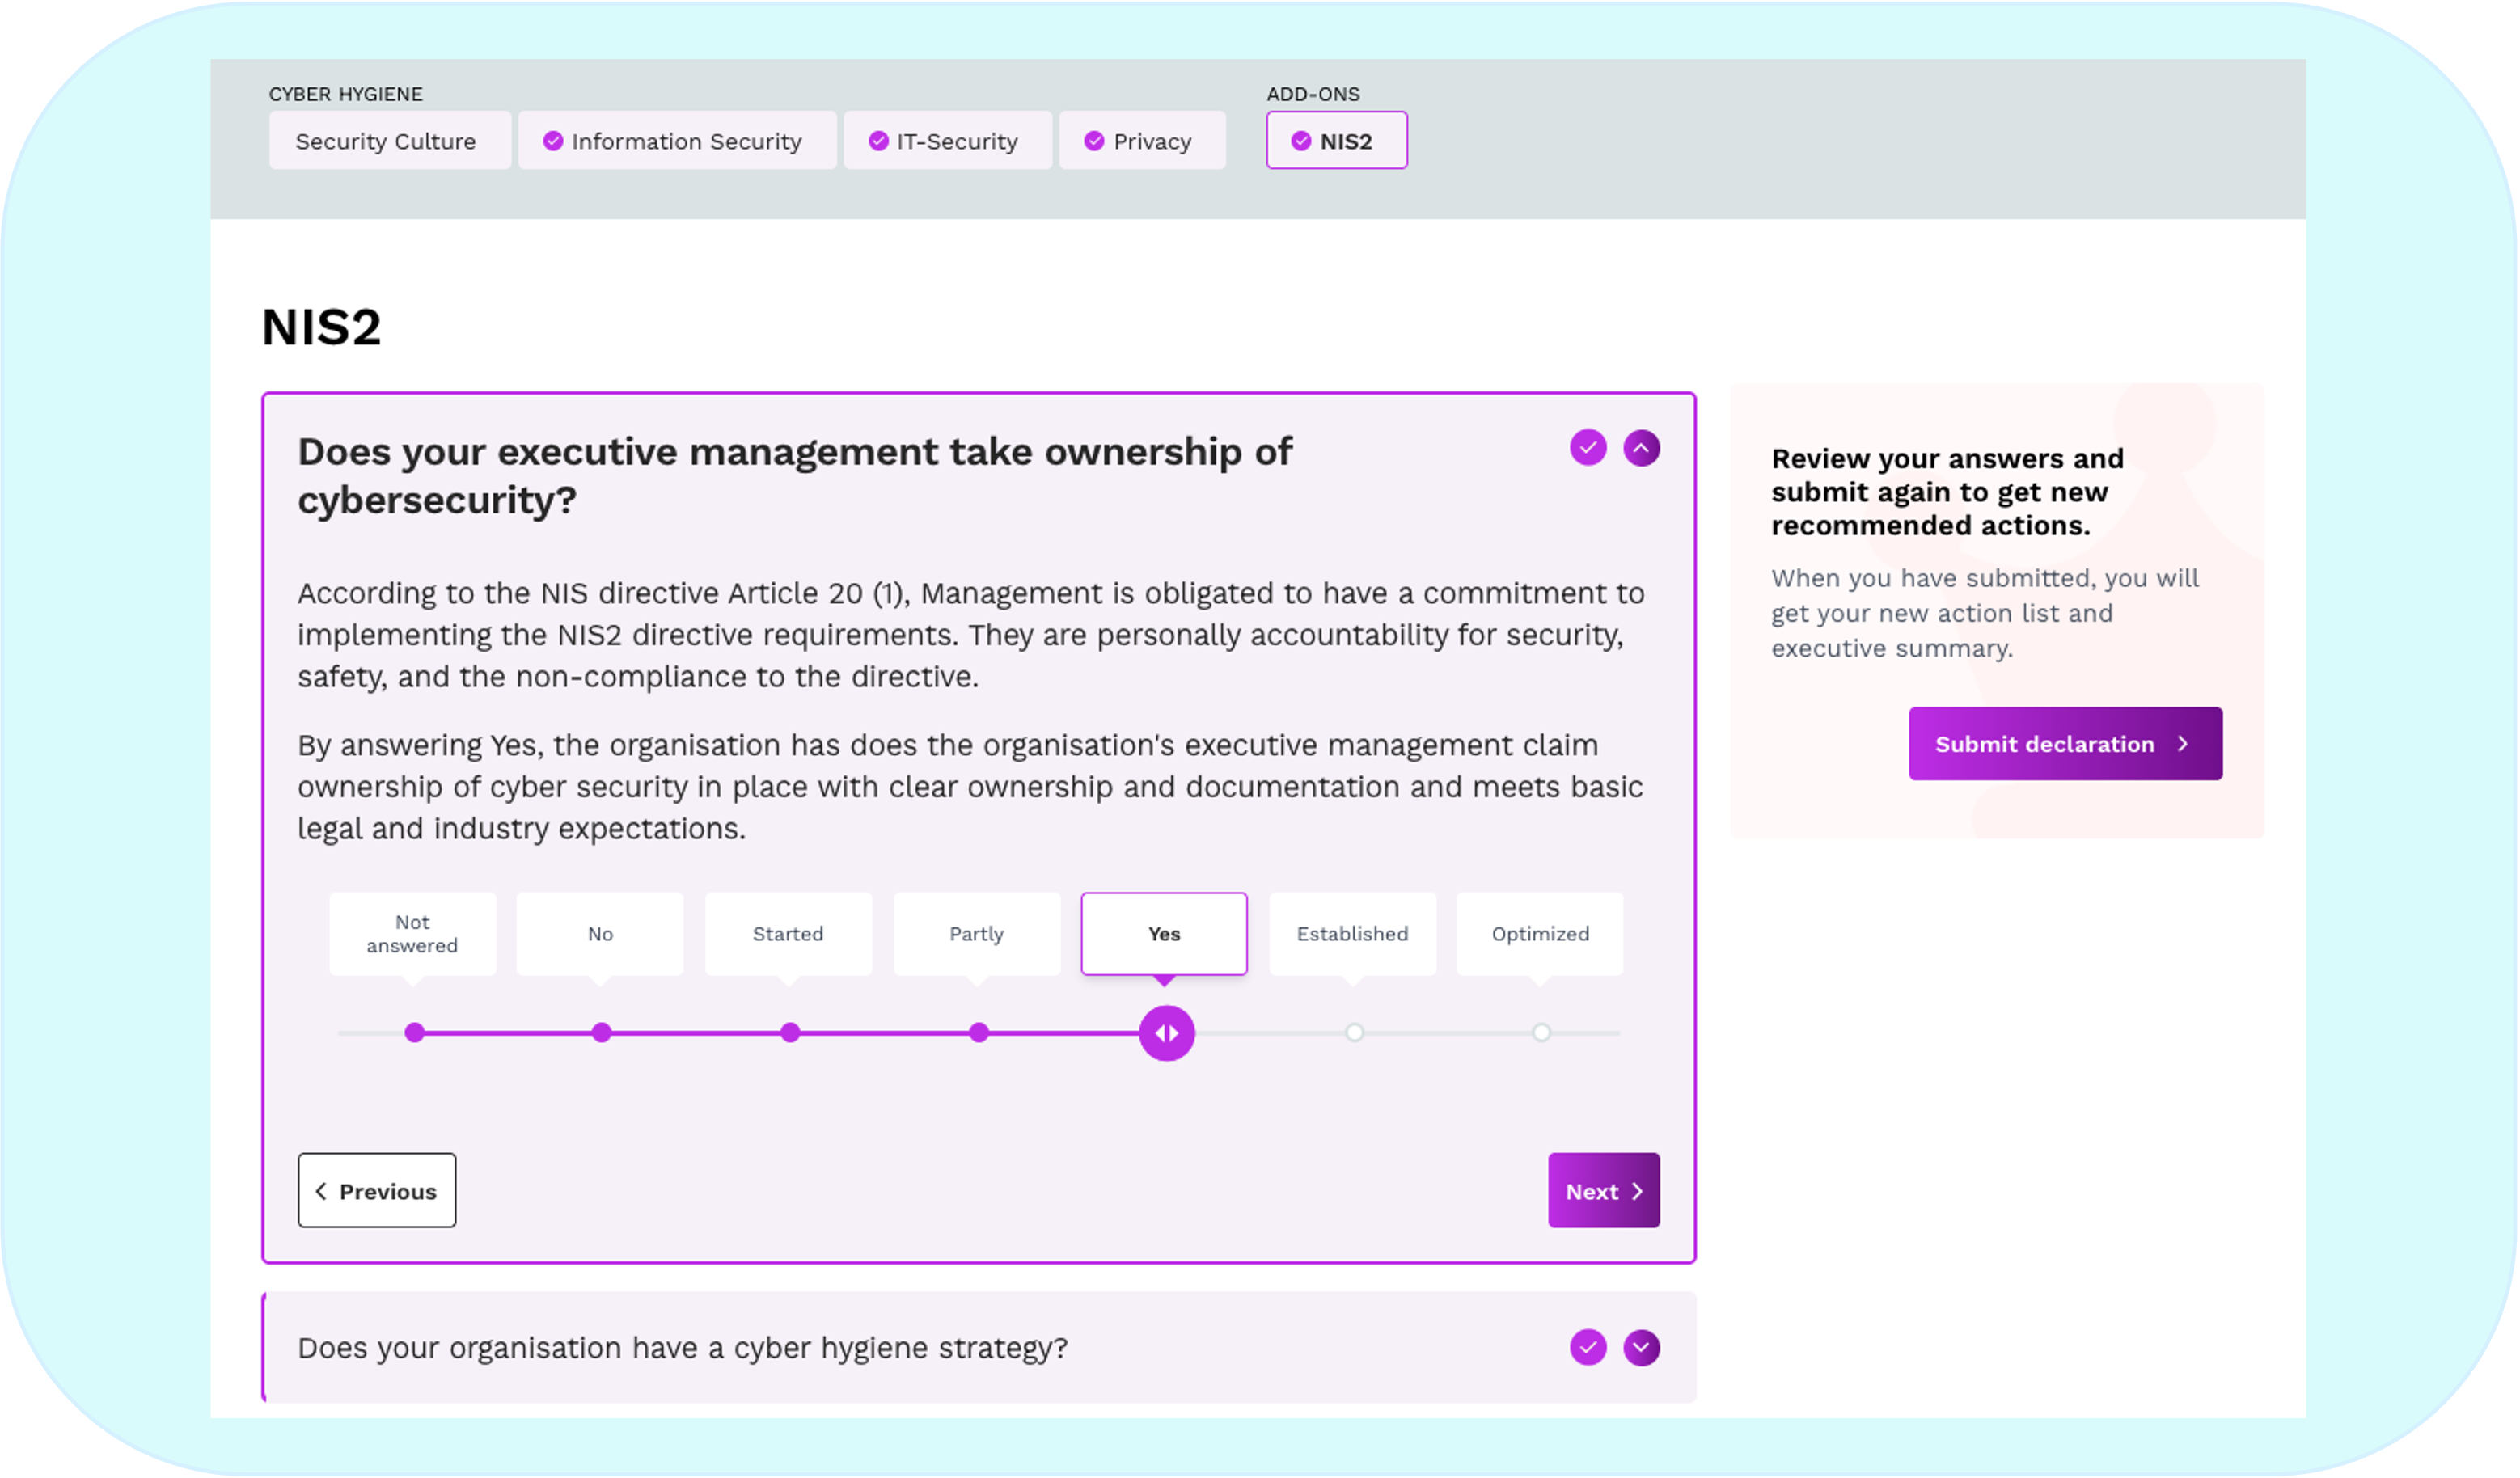Image resolution: width=2520 pixels, height=1478 pixels.
Task: Select the 'Not answered' option
Action: 412,934
